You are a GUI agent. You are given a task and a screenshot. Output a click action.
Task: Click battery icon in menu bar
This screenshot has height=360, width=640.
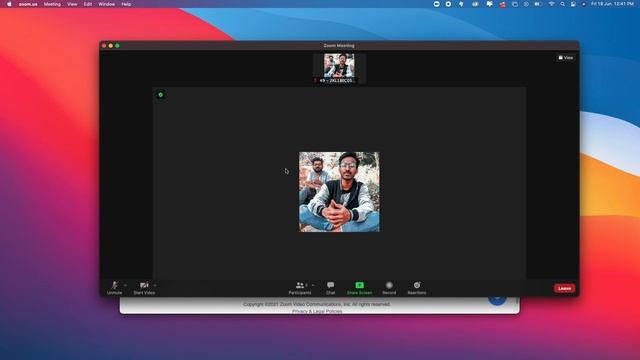pos(538,4)
